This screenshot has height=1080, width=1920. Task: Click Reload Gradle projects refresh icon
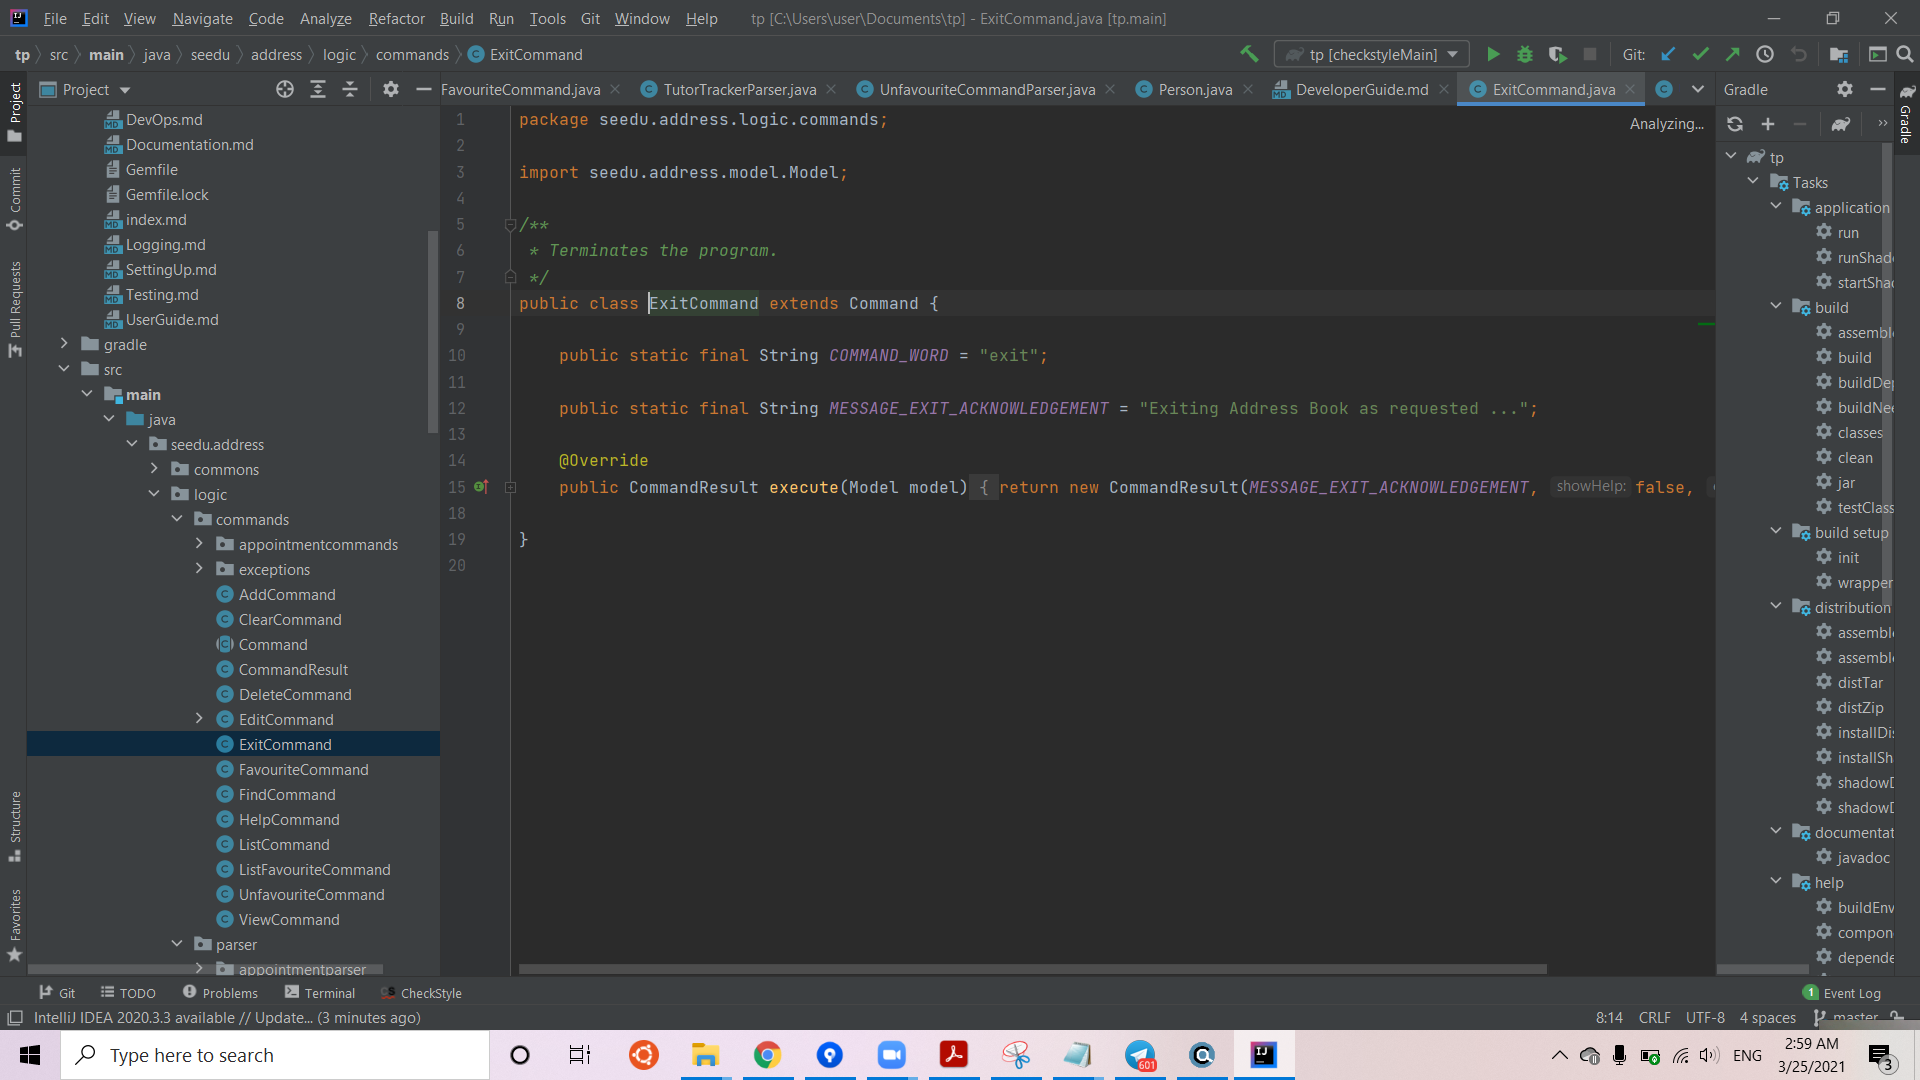coord(1735,124)
